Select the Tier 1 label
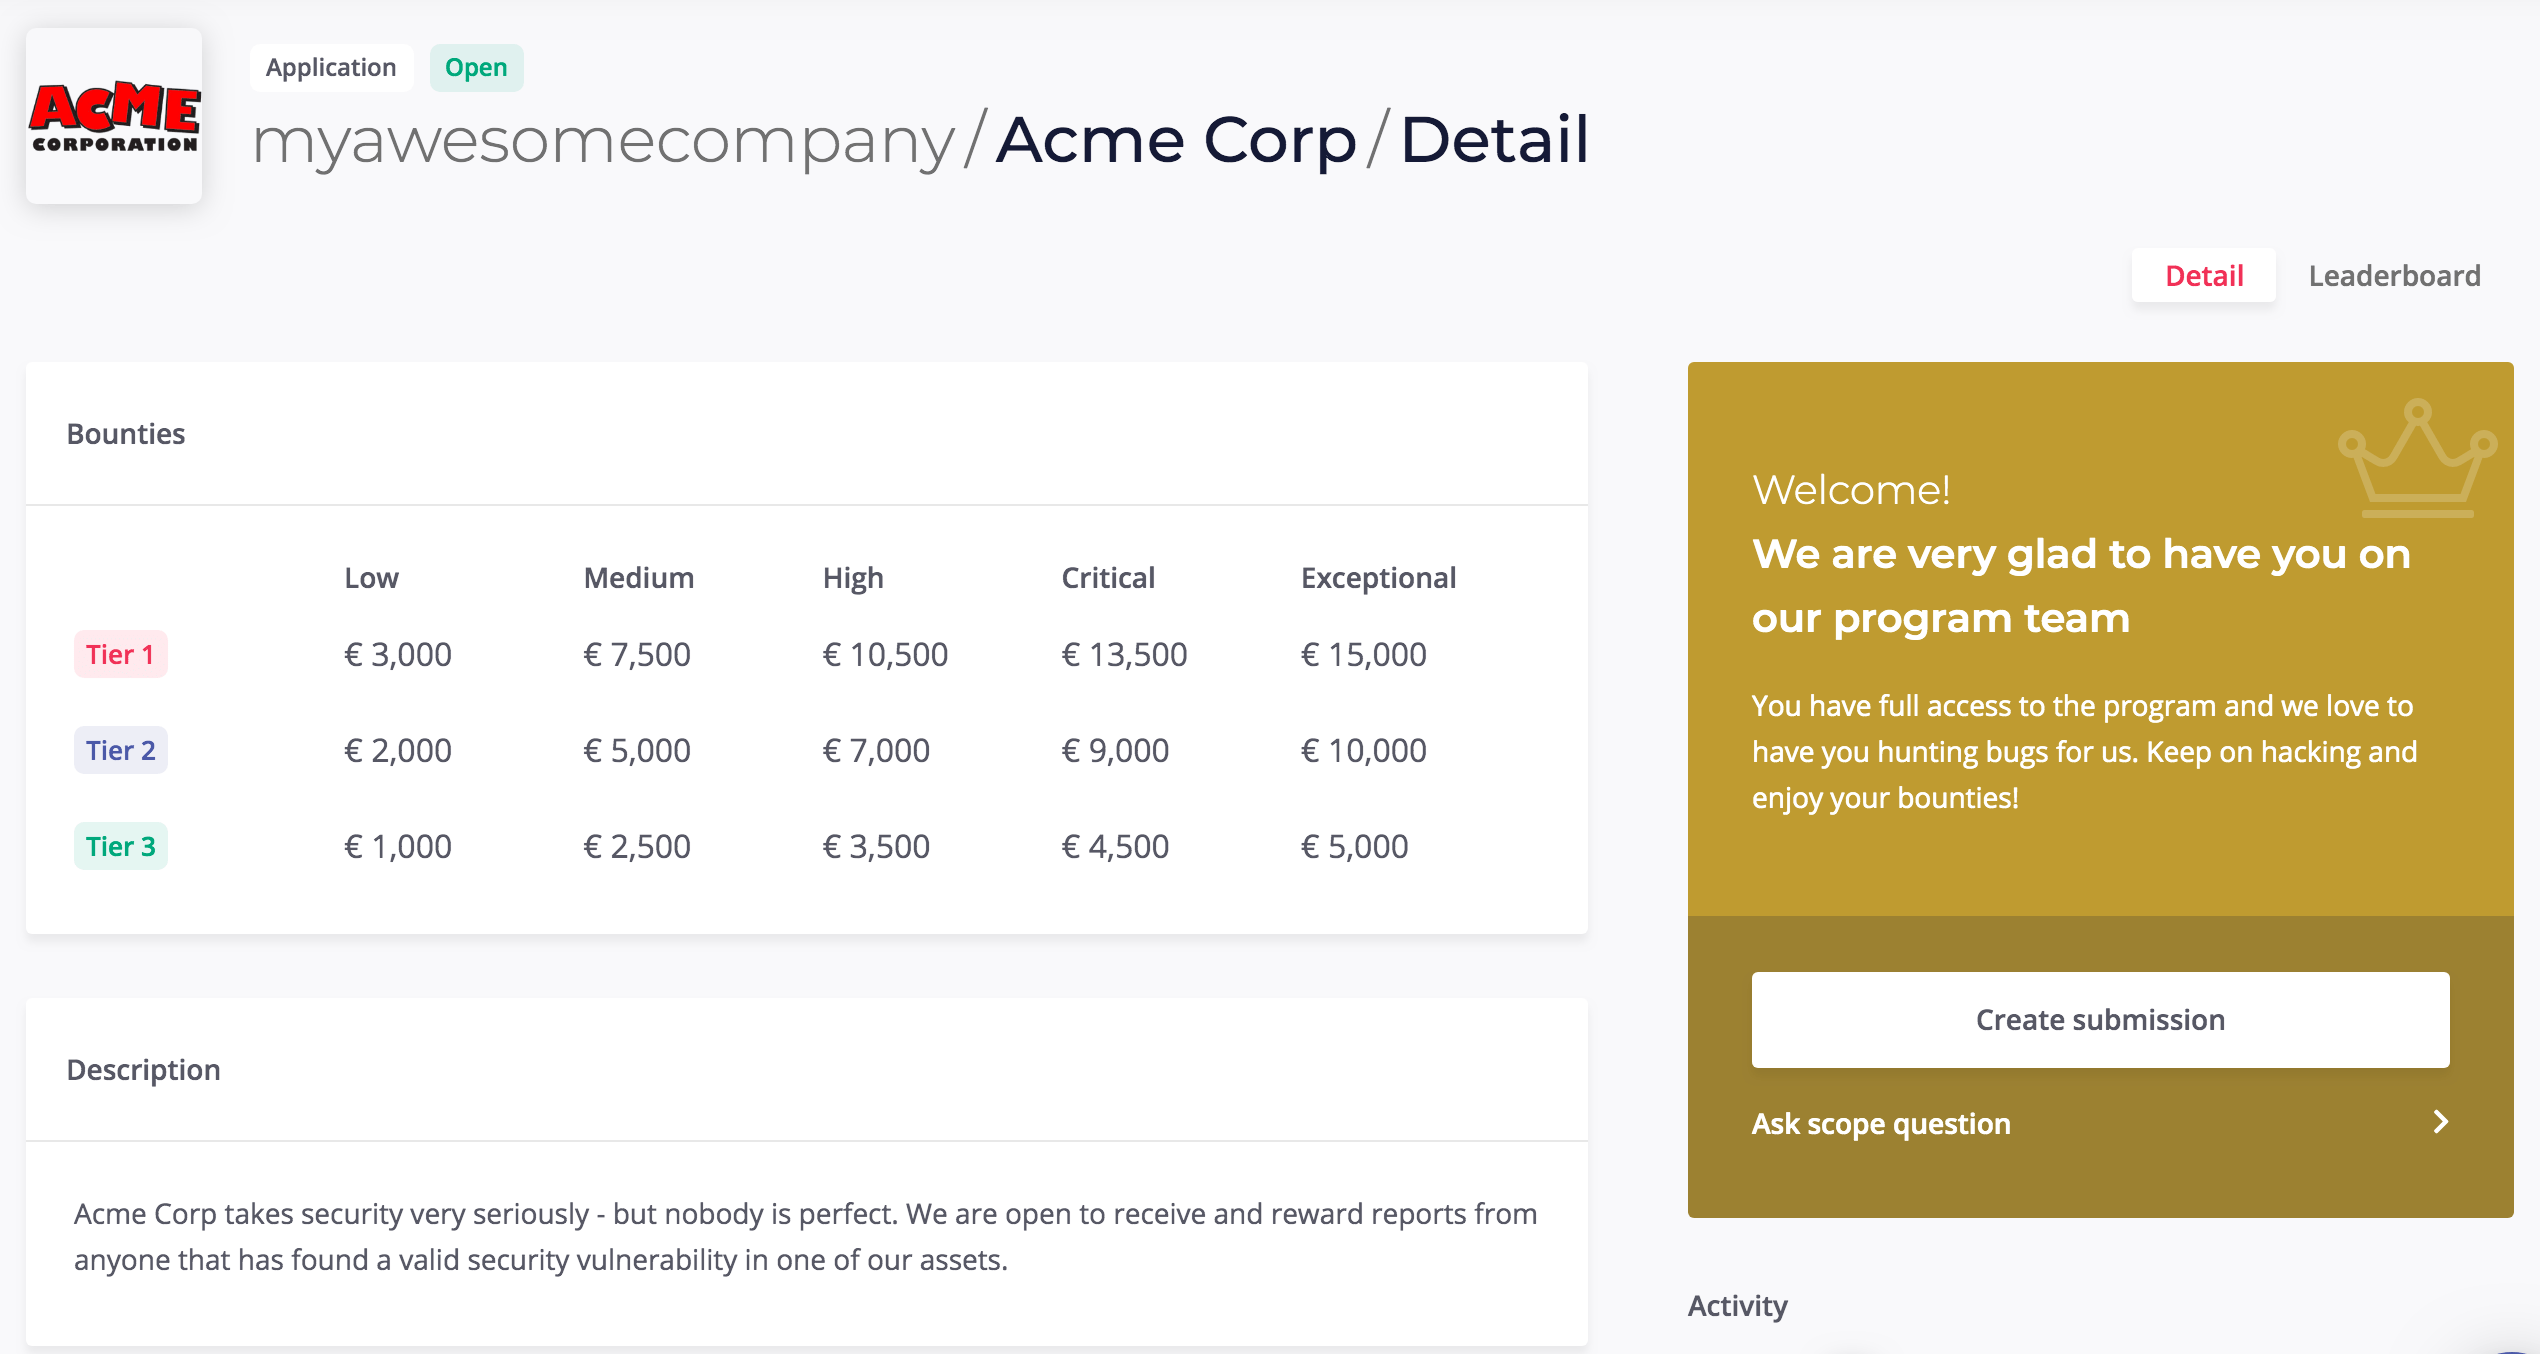This screenshot has height=1354, width=2540. [x=120, y=655]
